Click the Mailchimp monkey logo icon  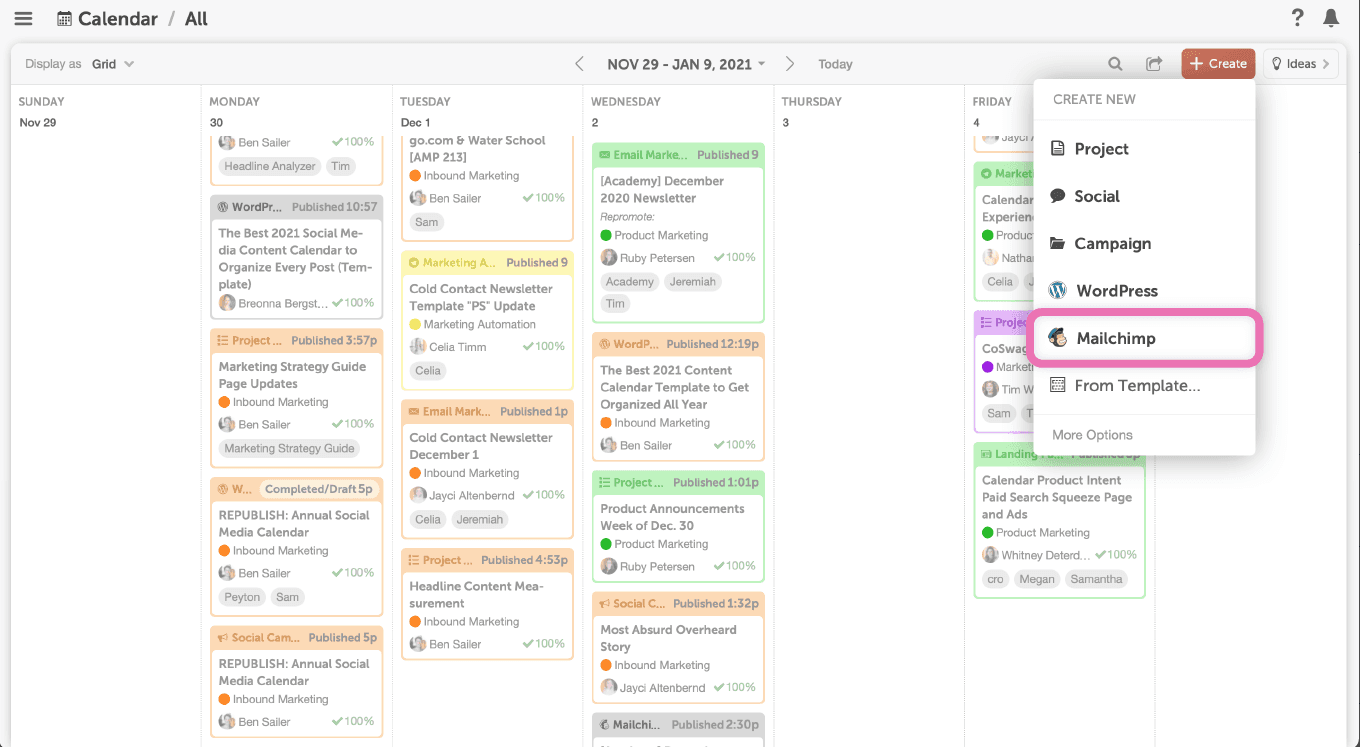pos(1057,338)
